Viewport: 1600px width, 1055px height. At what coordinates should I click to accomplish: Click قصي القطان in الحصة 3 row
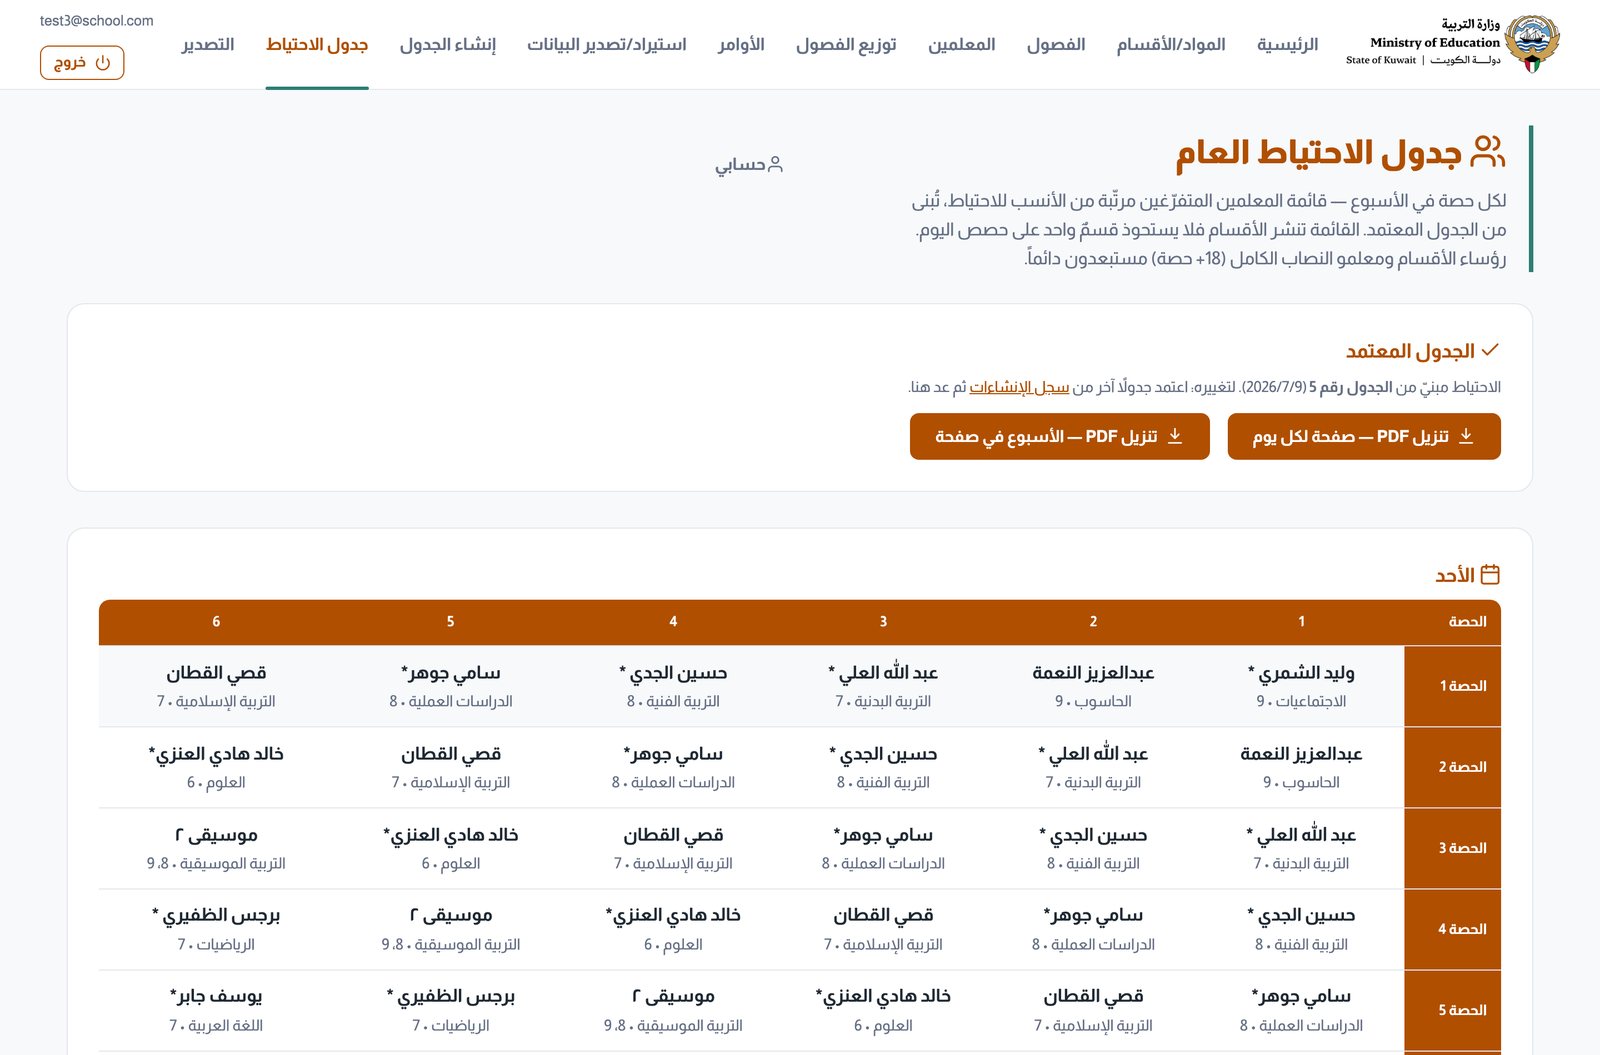(x=673, y=835)
